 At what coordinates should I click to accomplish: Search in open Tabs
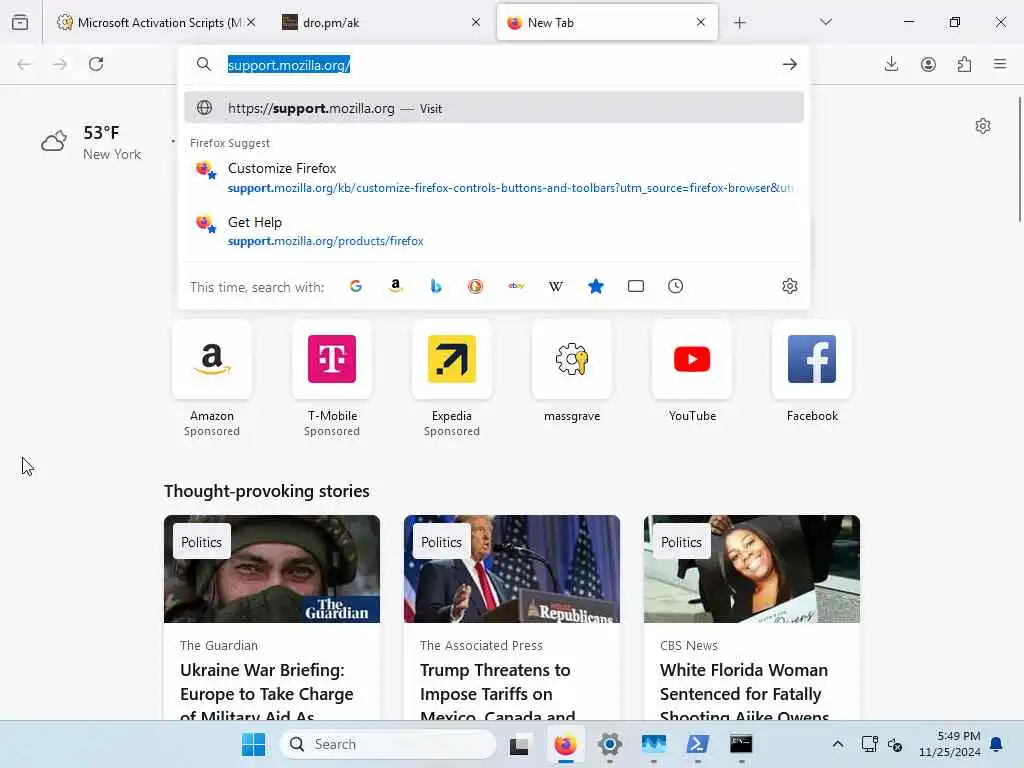(635, 286)
